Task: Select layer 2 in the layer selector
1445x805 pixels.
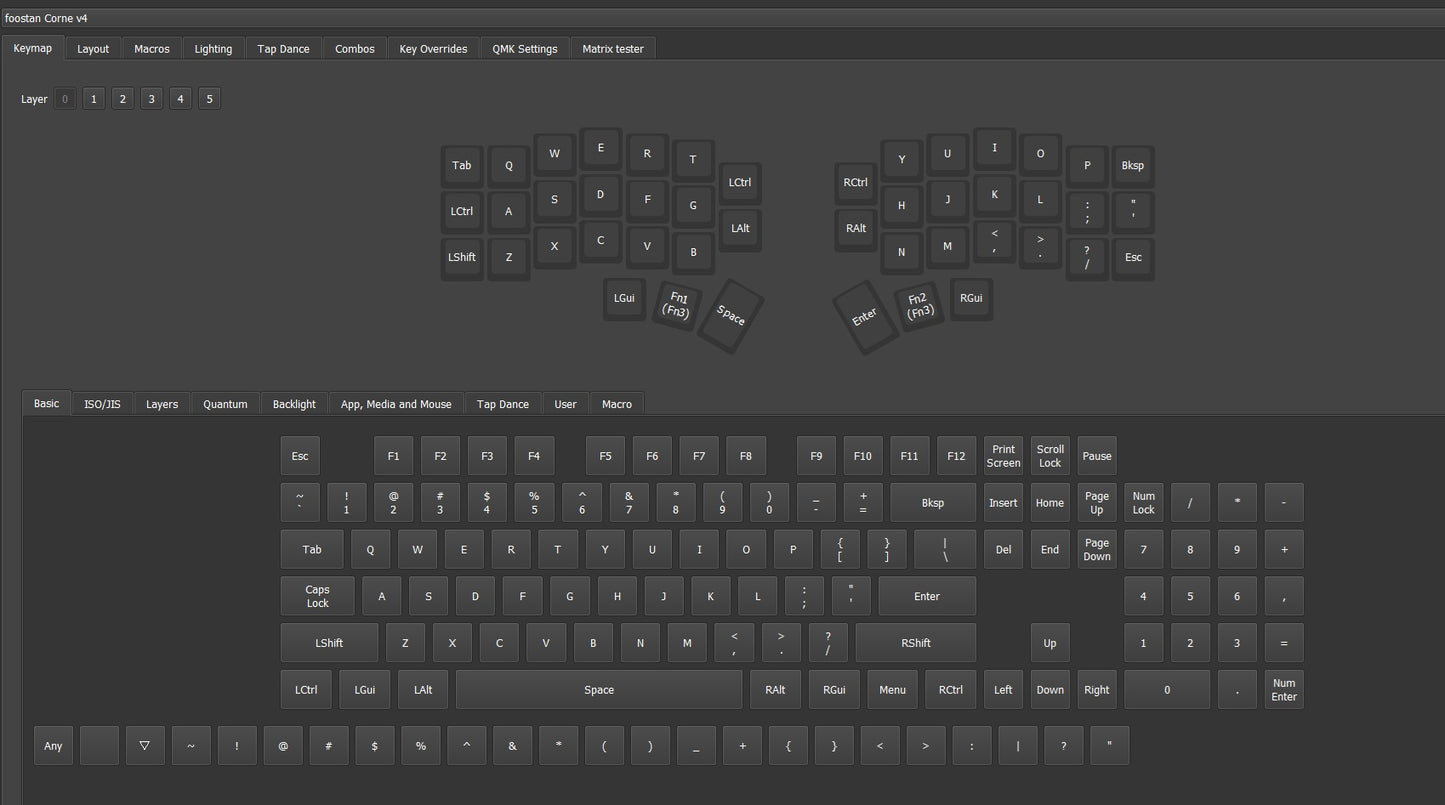Action: click(122, 98)
